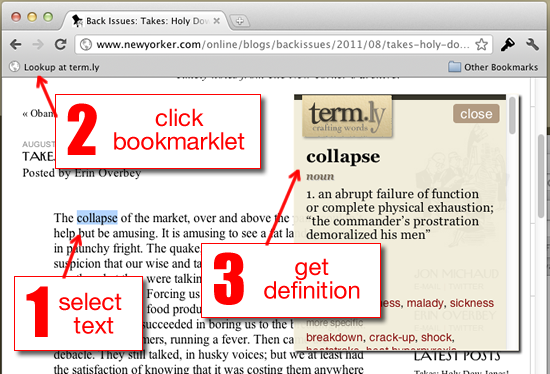Click the browser forward arrow
550x374 pixels.
[x=38, y=45]
